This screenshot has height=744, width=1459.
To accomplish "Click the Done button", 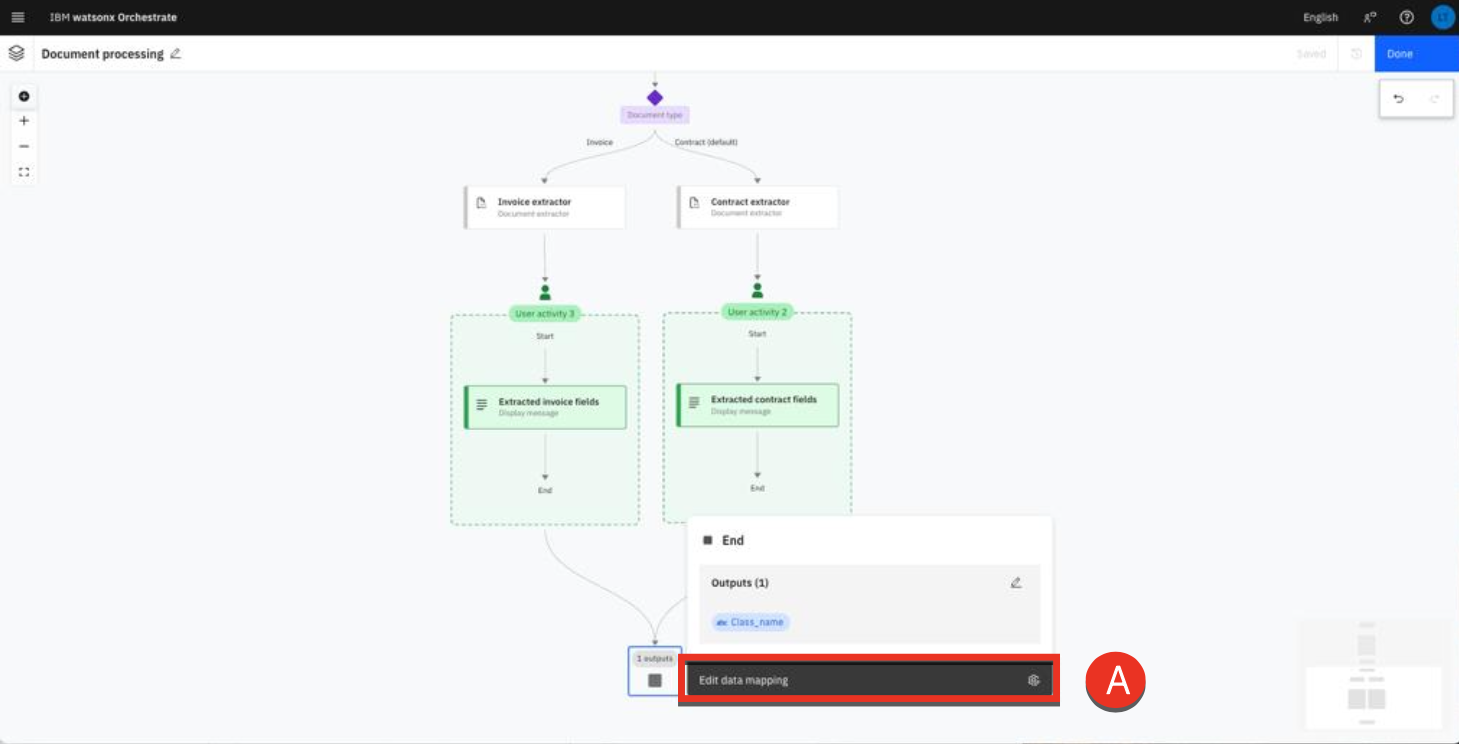I will tap(1415, 54).
